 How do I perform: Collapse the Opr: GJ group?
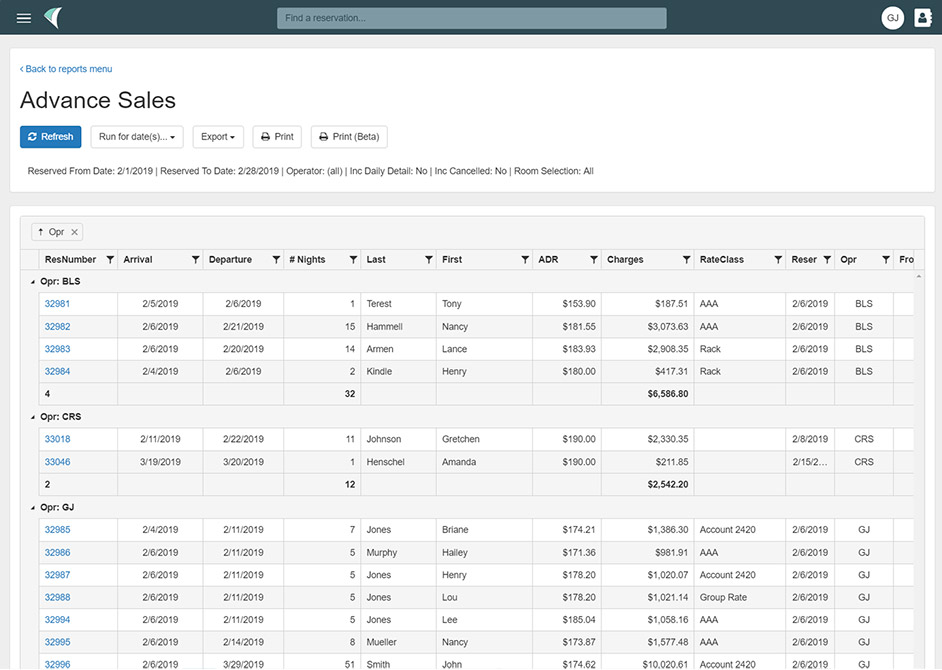[x=32, y=508]
